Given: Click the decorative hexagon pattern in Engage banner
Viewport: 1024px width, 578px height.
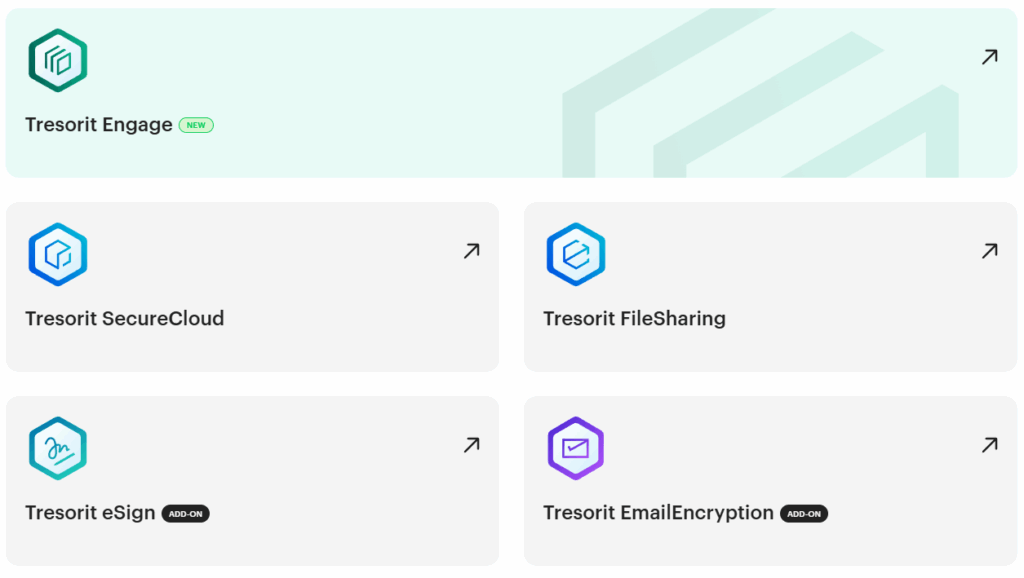Looking at the screenshot, I should (x=760, y=110).
